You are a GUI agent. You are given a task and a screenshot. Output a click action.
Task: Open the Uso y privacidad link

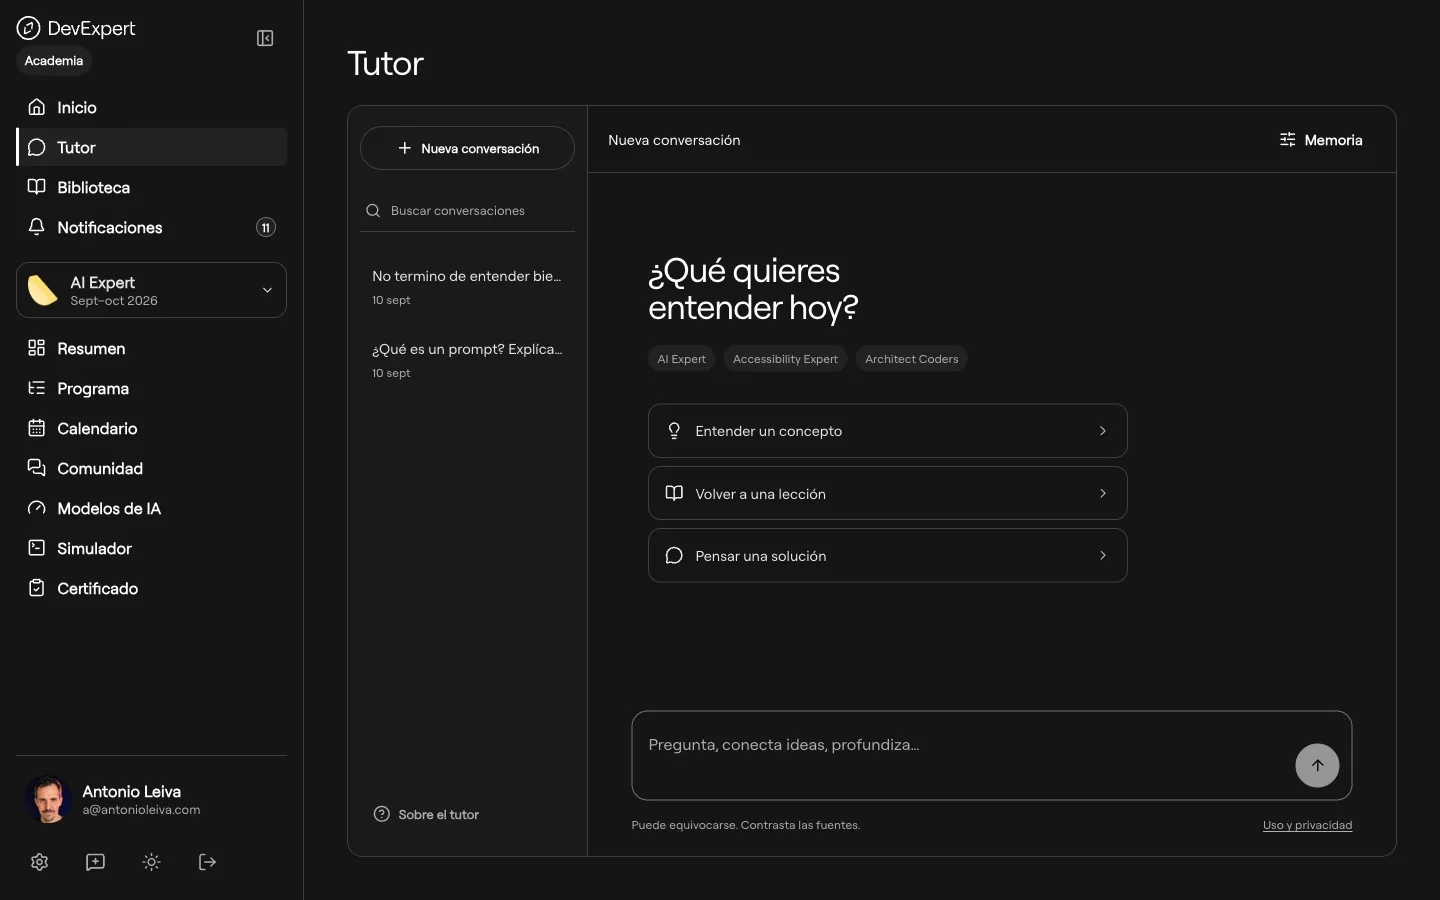[1307, 825]
